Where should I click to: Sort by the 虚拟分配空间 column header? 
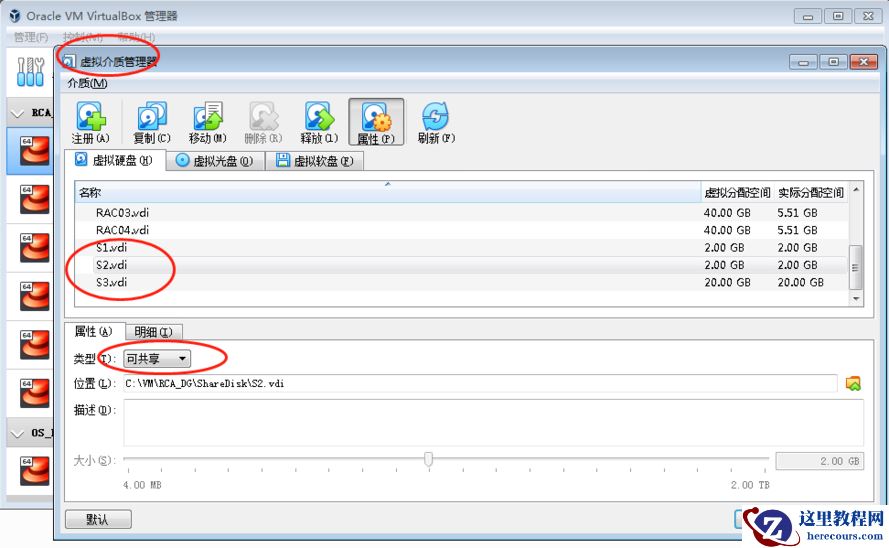click(x=737, y=193)
